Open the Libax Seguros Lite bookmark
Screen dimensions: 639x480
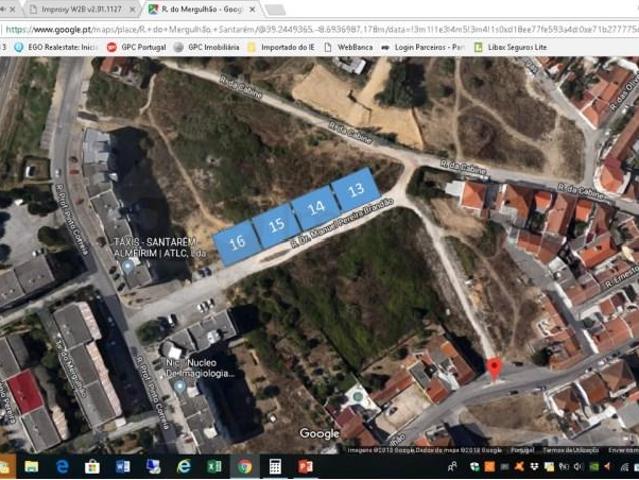(x=510, y=47)
